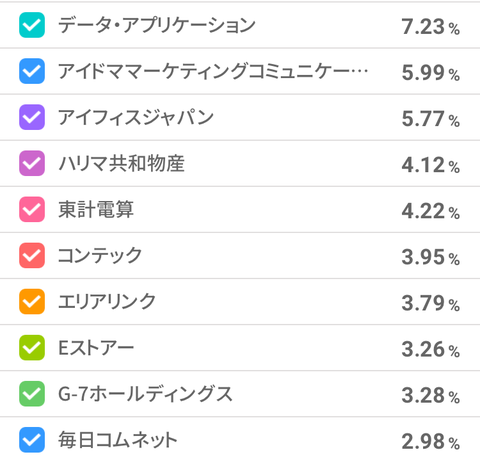
Task: Click the 3.28% G-7 percentage
Action: click(x=431, y=395)
